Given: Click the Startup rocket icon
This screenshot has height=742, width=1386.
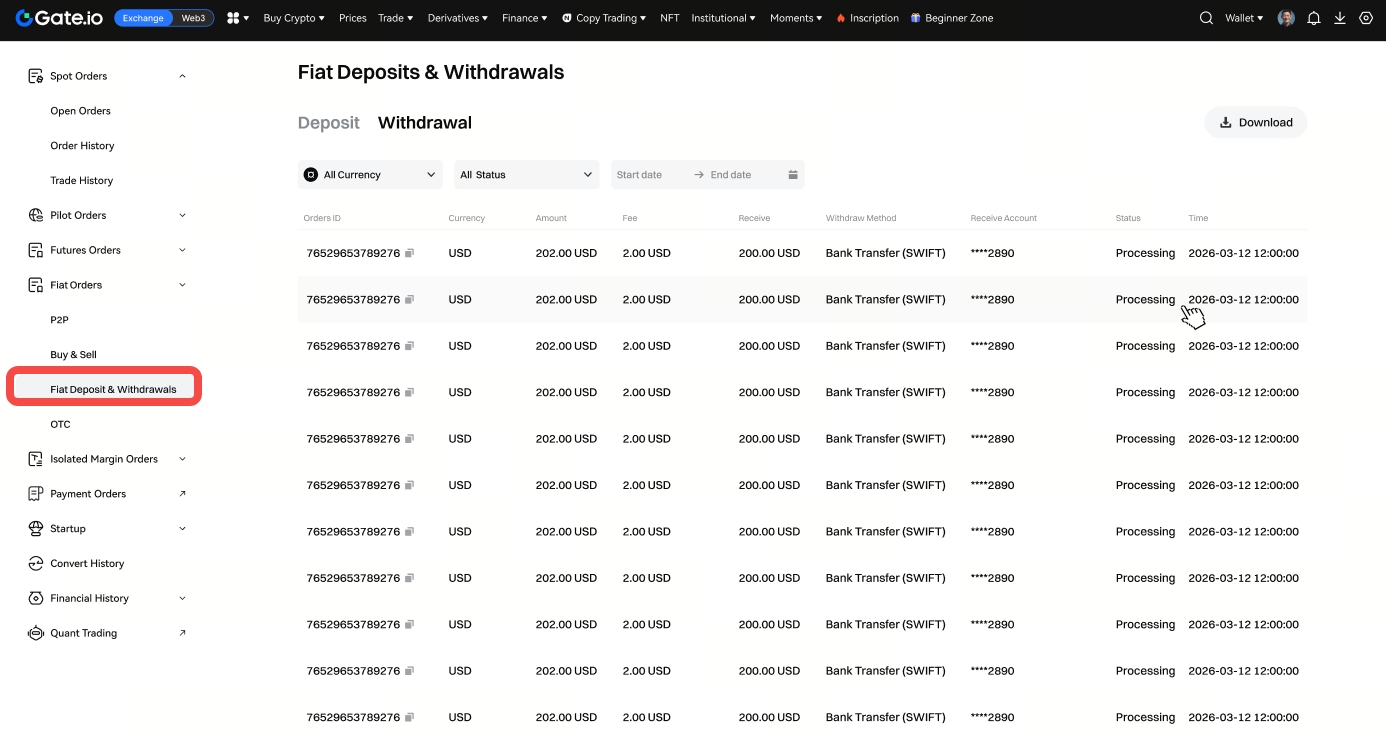Looking at the screenshot, I should tap(35, 528).
